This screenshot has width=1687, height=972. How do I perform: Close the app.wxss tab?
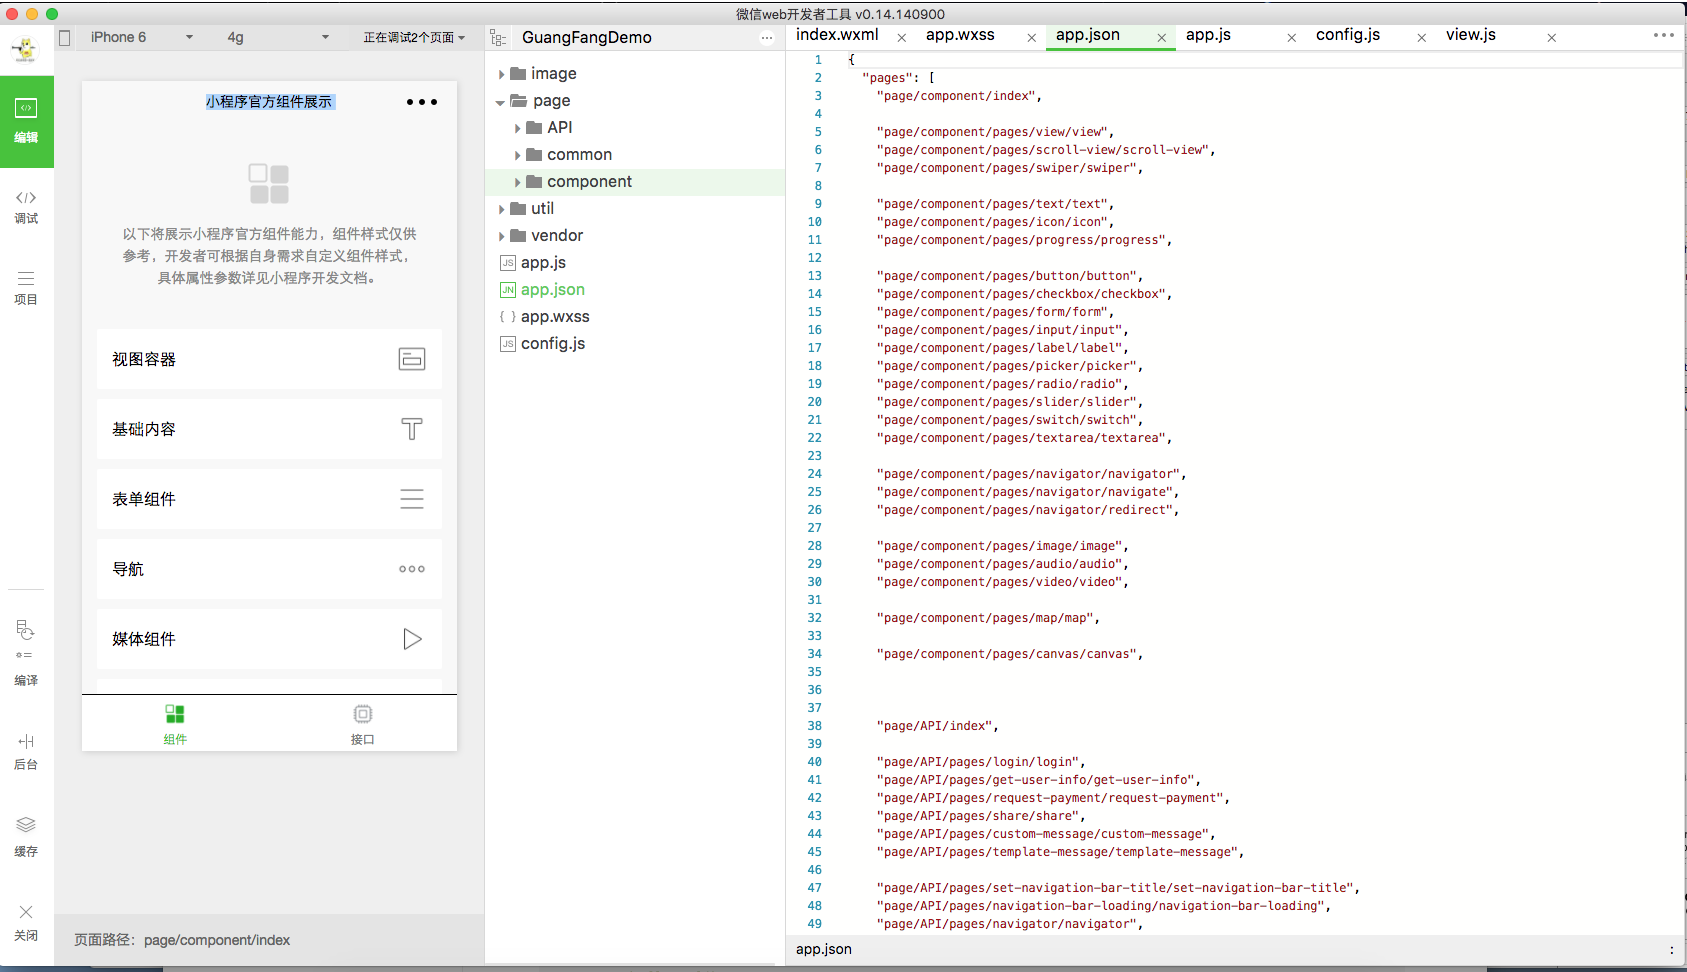point(1032,38)
